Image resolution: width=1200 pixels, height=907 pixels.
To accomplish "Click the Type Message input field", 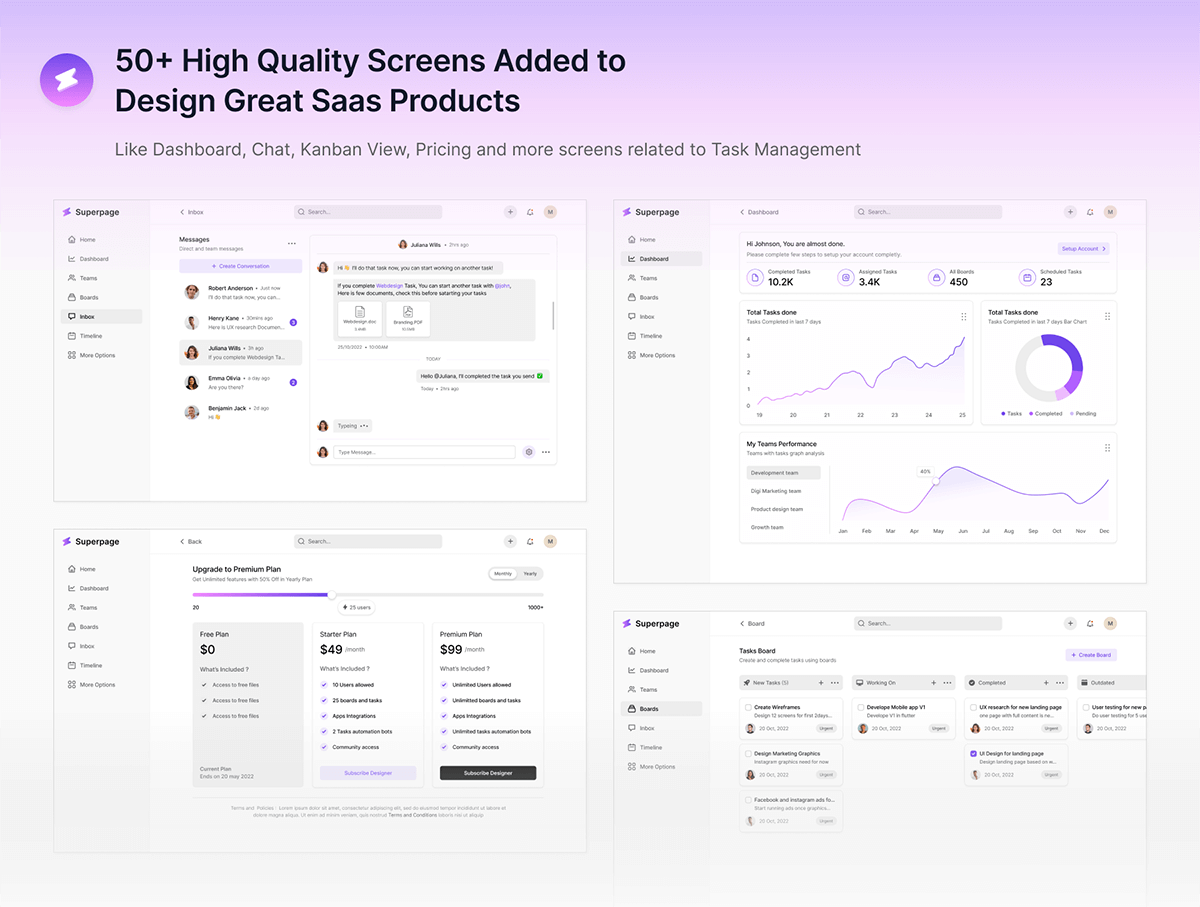I will coord(424,452).
